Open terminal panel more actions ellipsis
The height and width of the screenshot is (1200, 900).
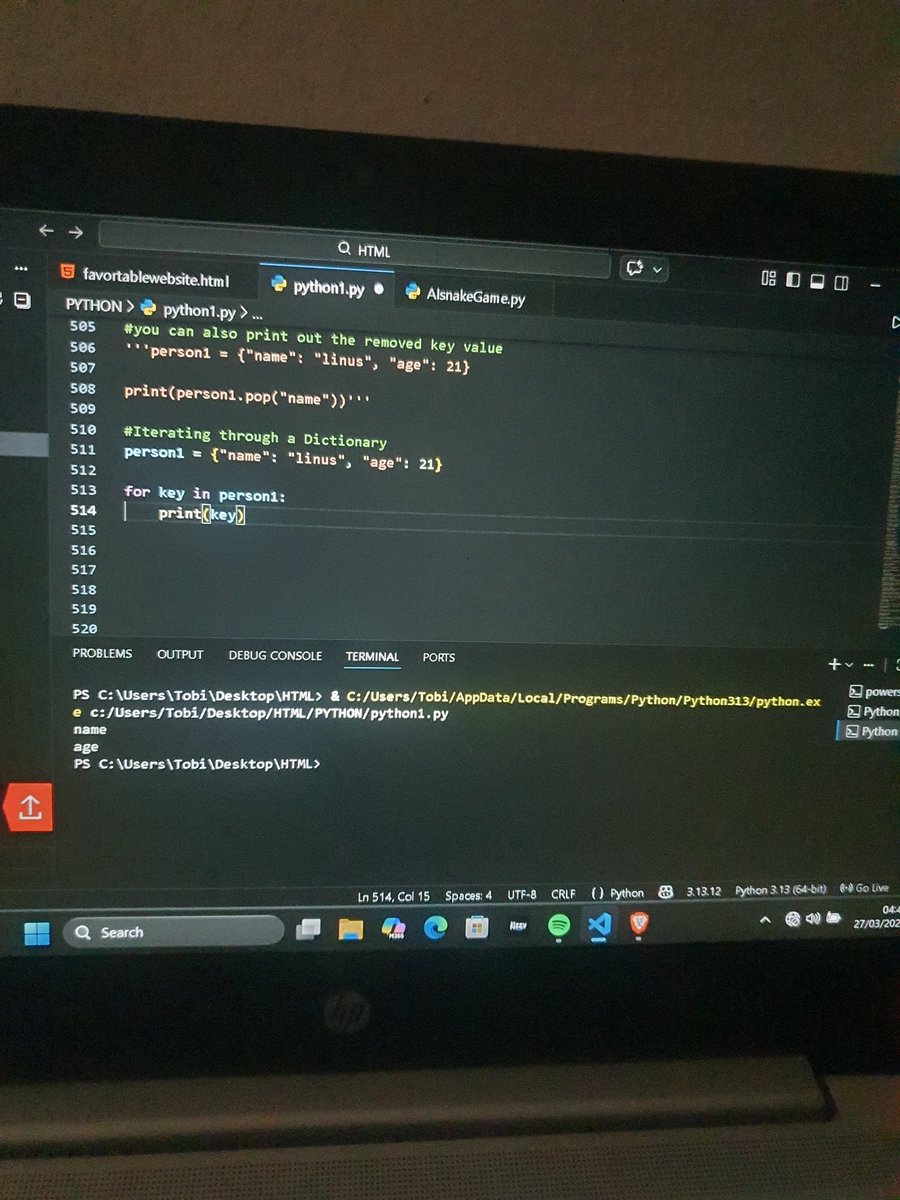869,665
